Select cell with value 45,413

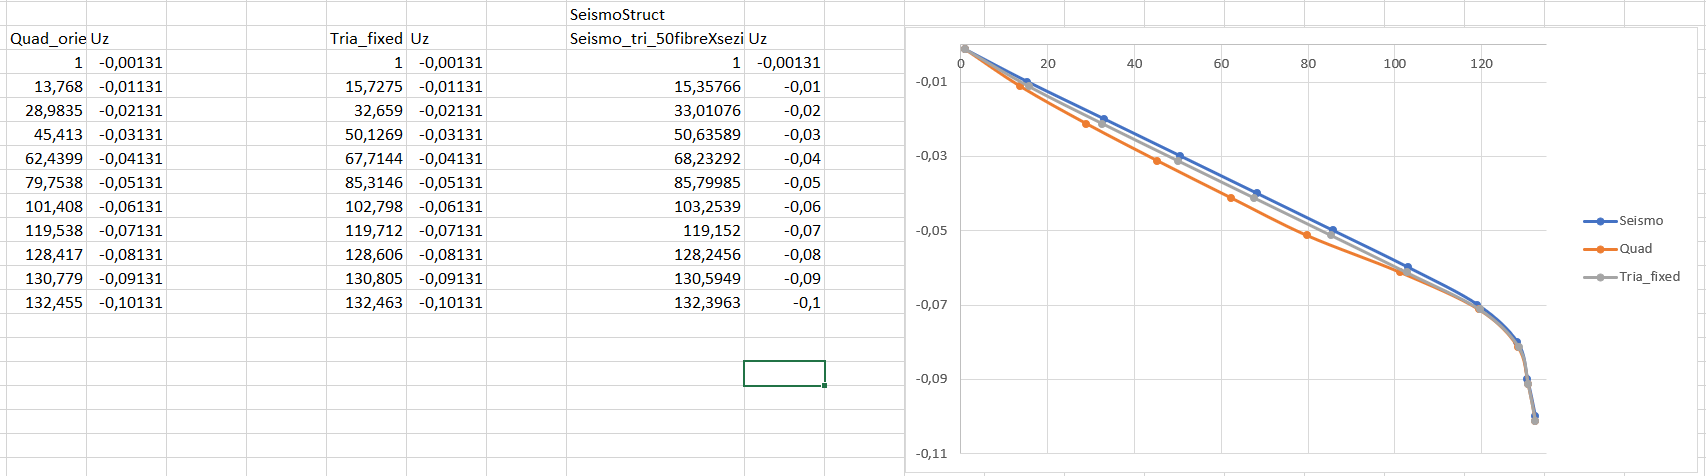46,134
